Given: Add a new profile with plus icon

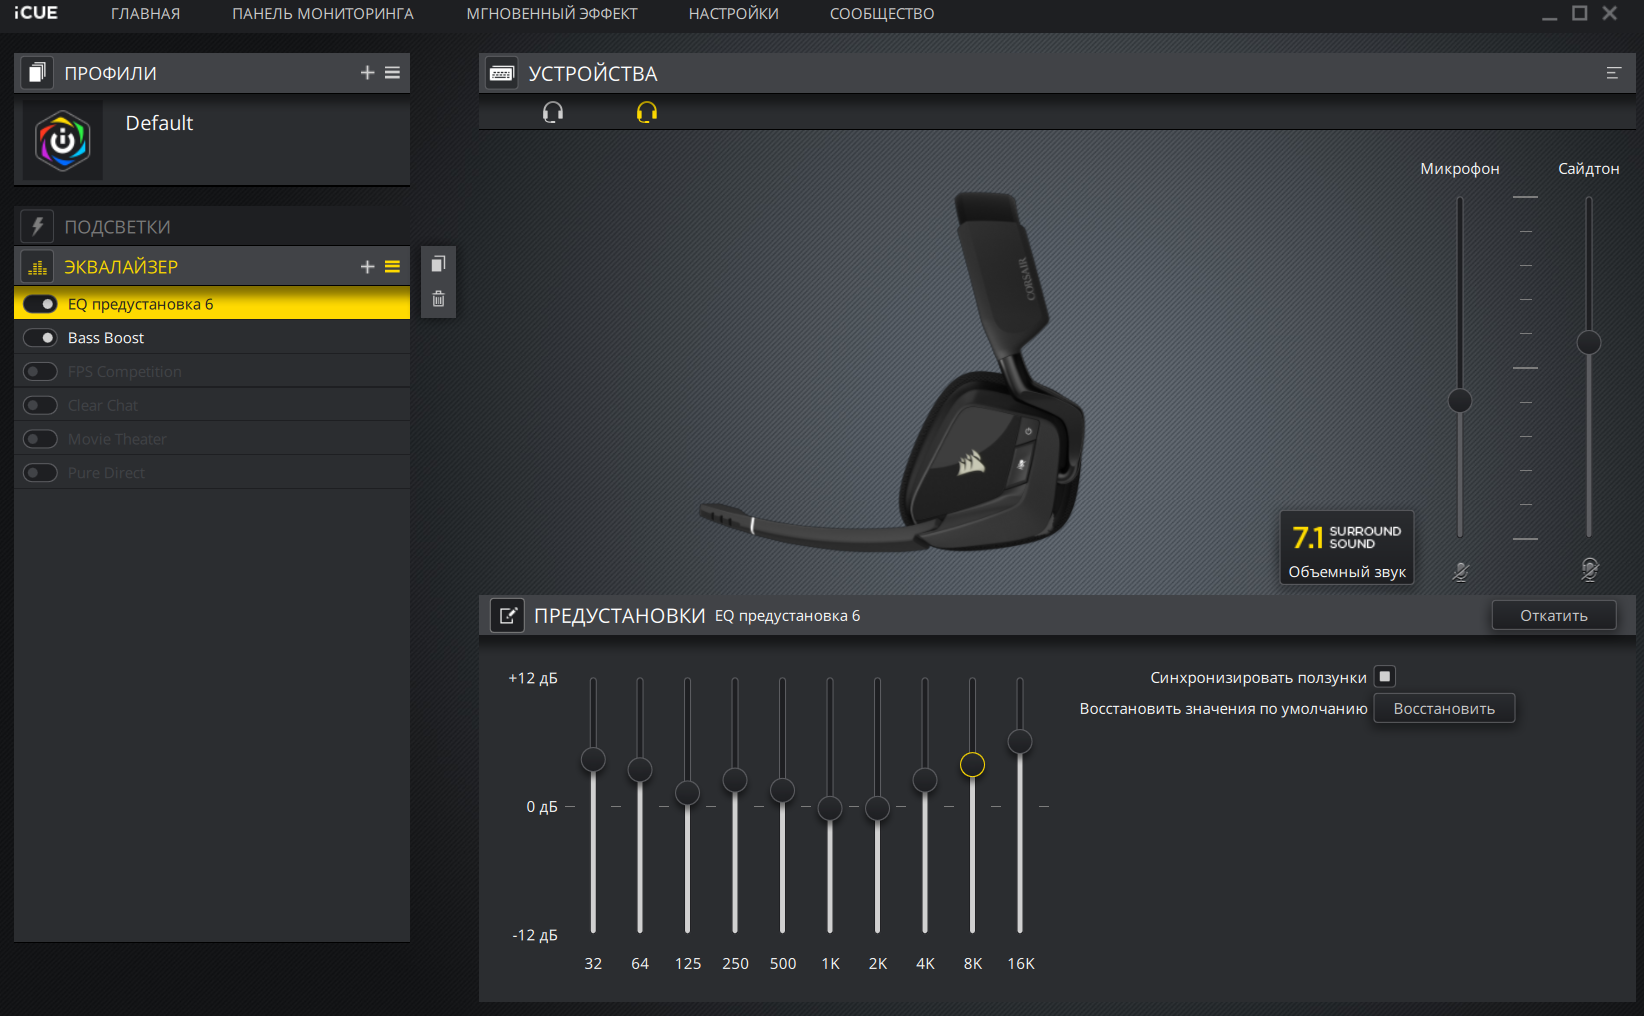Looking at the screenshot, I should [x=367, y=73].
